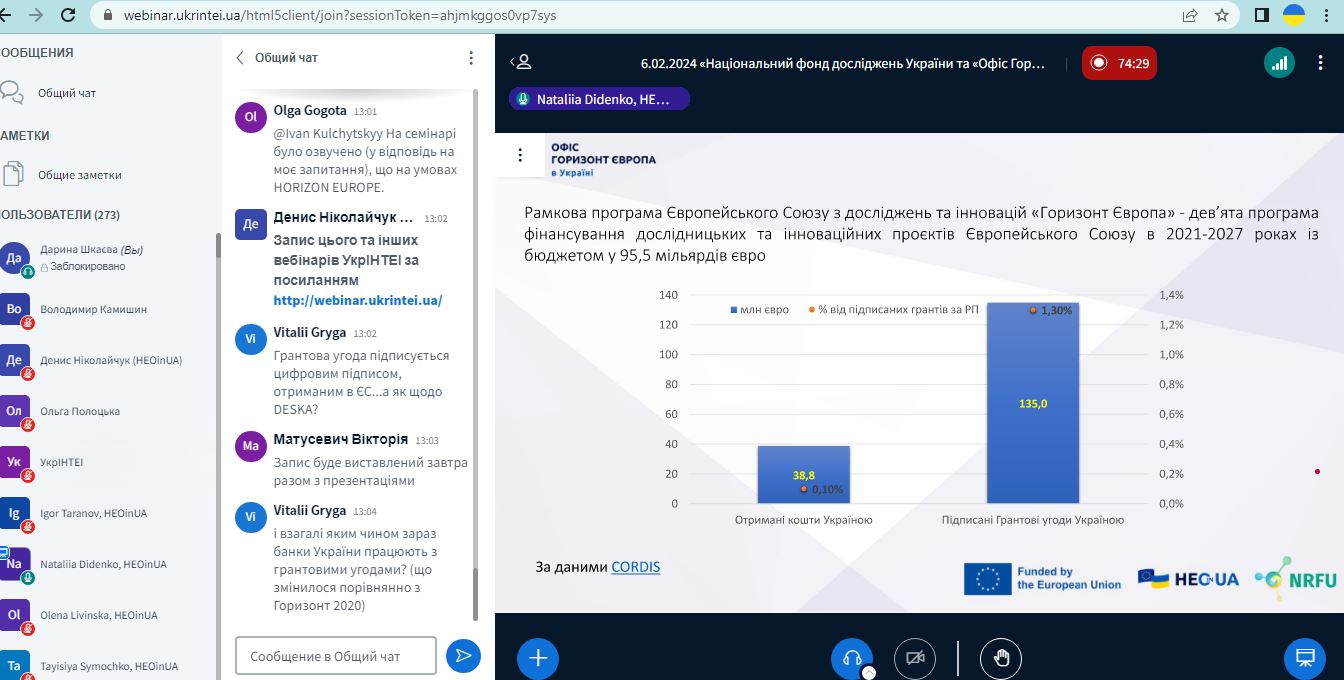Click the 135,0 bar in the chart
Viewport: 1344px width, 680px height.
1033,402
